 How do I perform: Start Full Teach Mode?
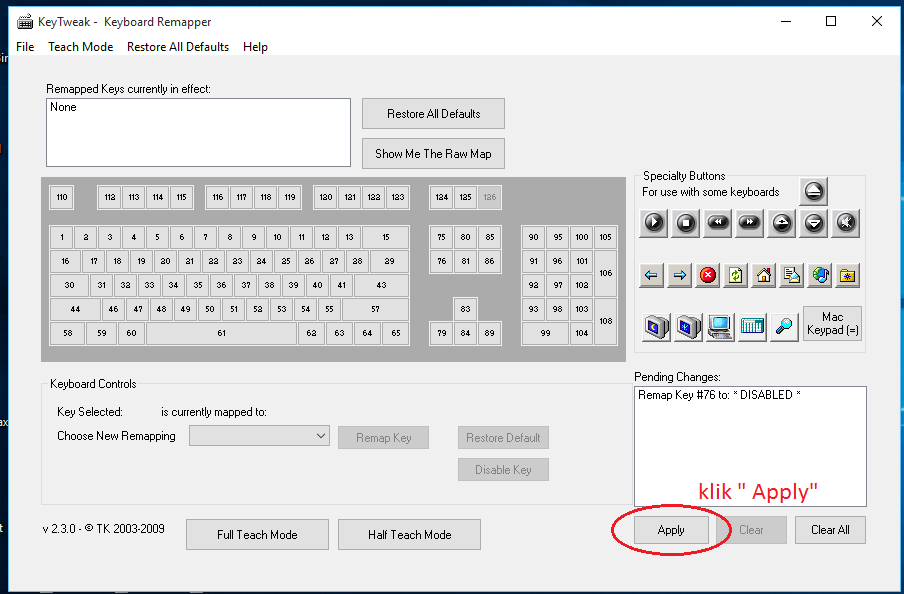257,535
